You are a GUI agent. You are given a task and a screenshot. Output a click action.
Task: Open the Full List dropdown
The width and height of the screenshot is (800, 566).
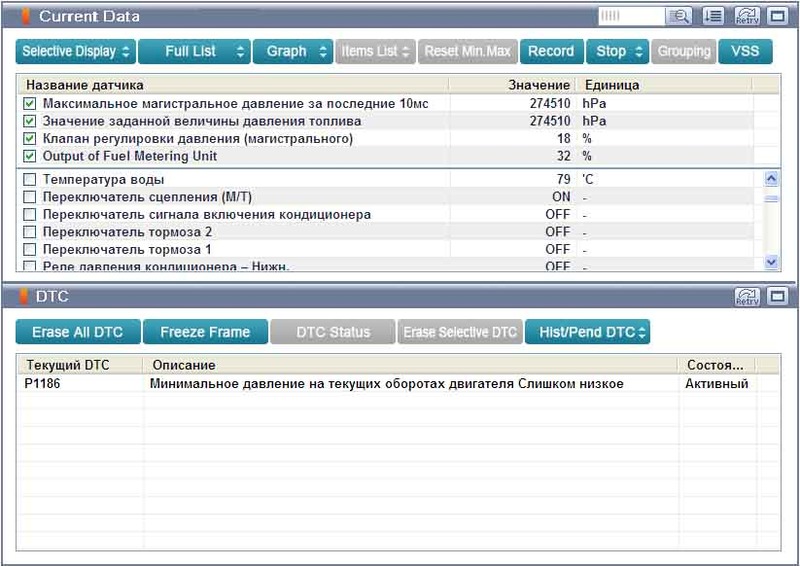194,52
